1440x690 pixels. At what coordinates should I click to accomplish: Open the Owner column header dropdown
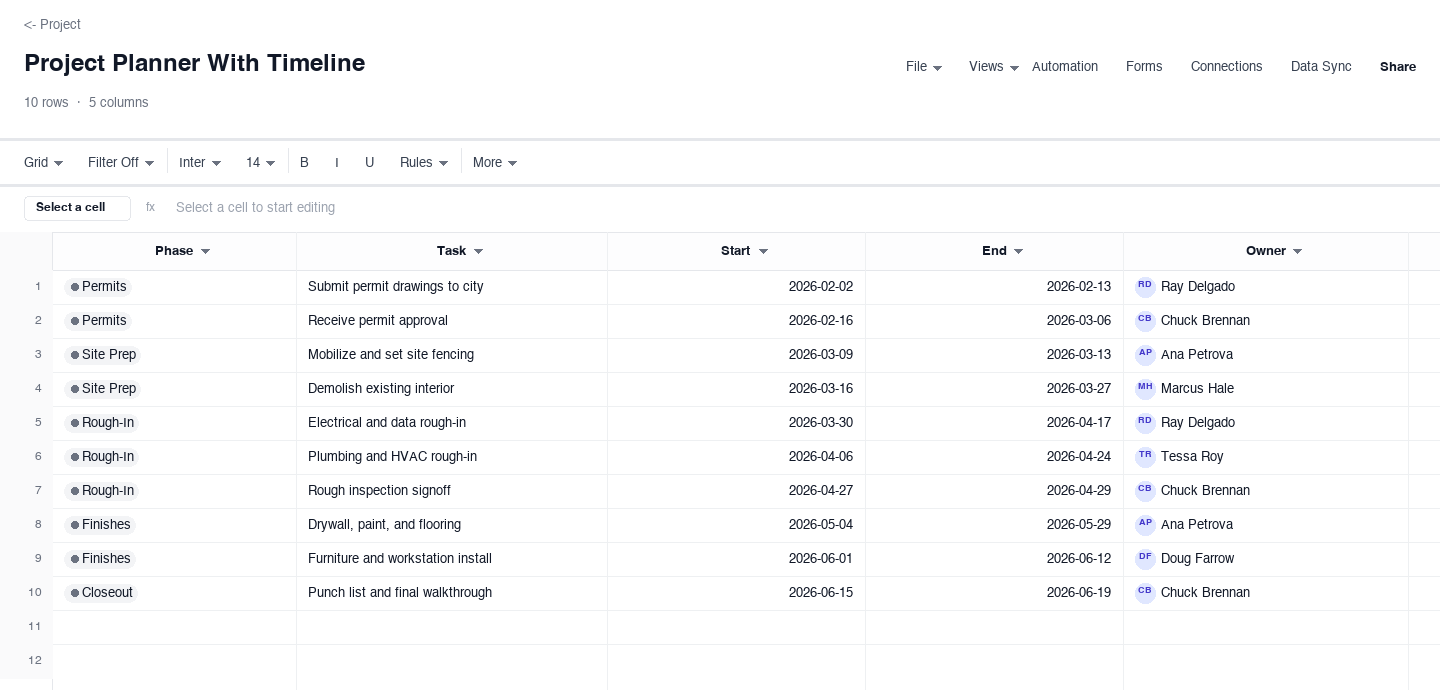(x=1297, y=251)
